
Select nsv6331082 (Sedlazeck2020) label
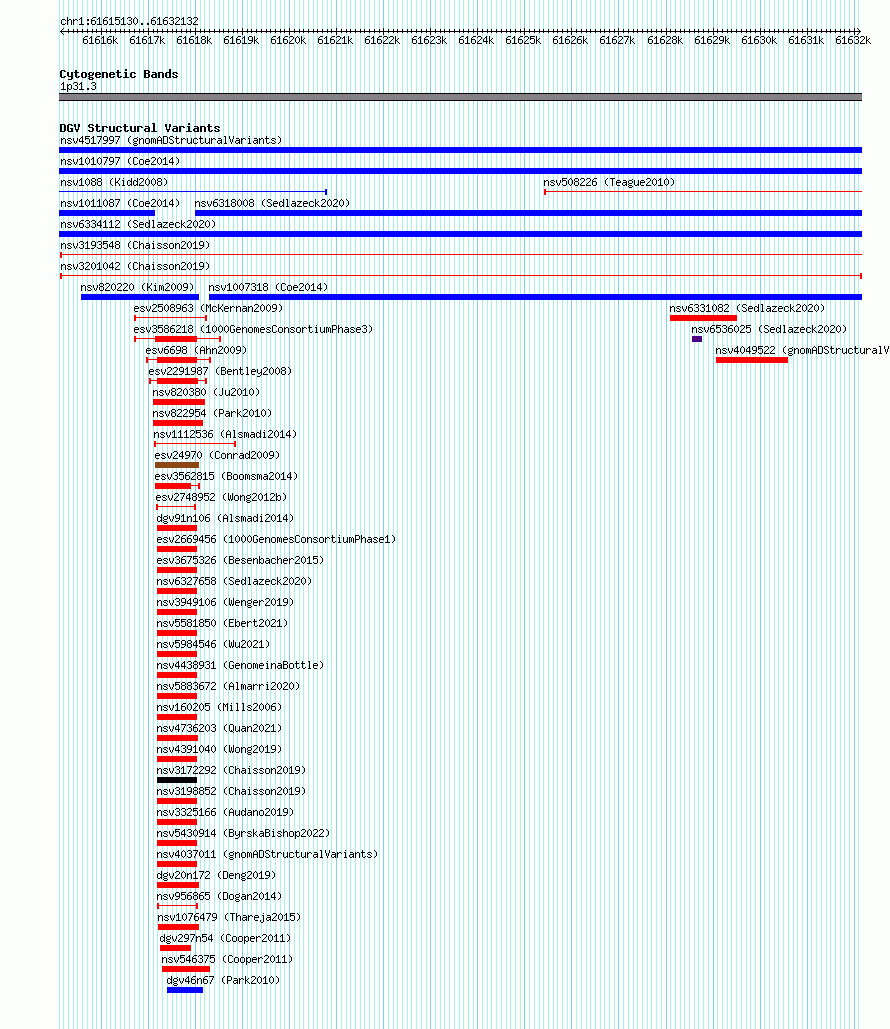pos(747,308)
